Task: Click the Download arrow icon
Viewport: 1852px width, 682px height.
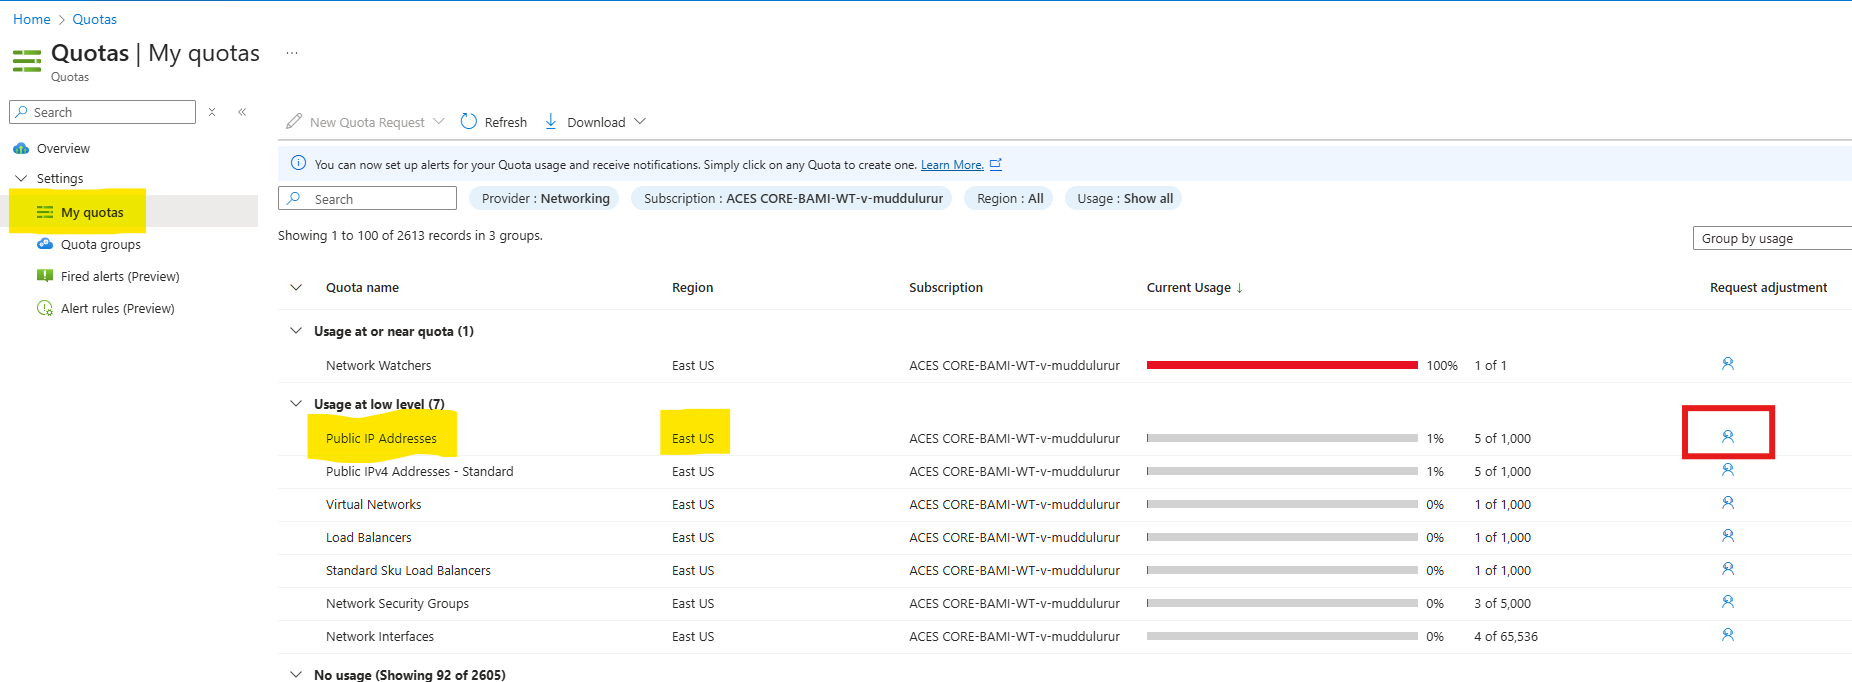Action: coord(550,121)
